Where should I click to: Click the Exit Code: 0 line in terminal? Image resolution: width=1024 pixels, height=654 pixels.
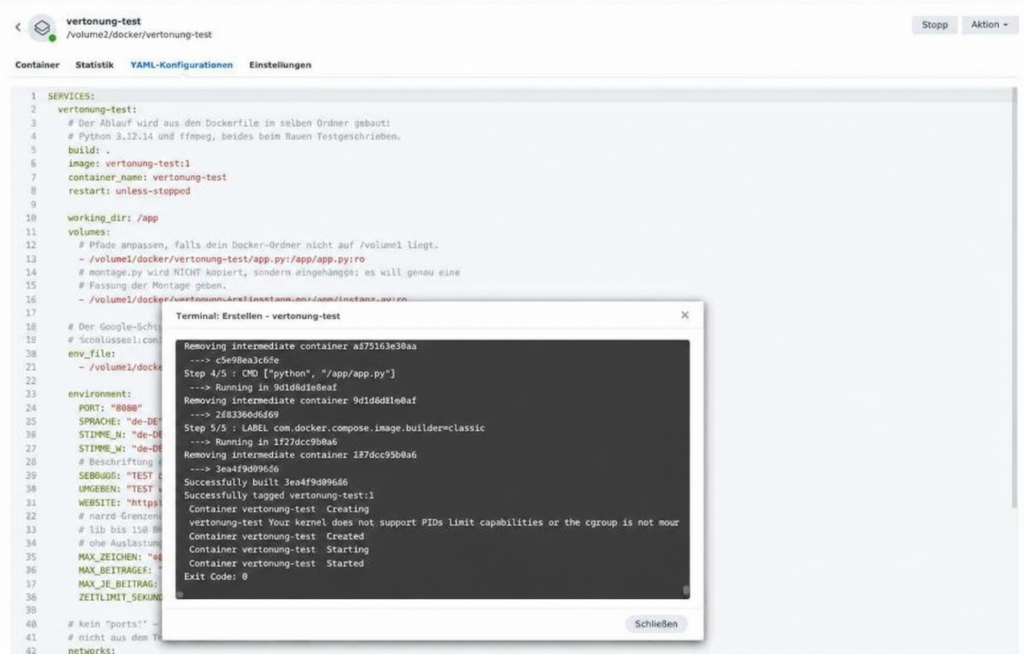click(x=216, y=577)
